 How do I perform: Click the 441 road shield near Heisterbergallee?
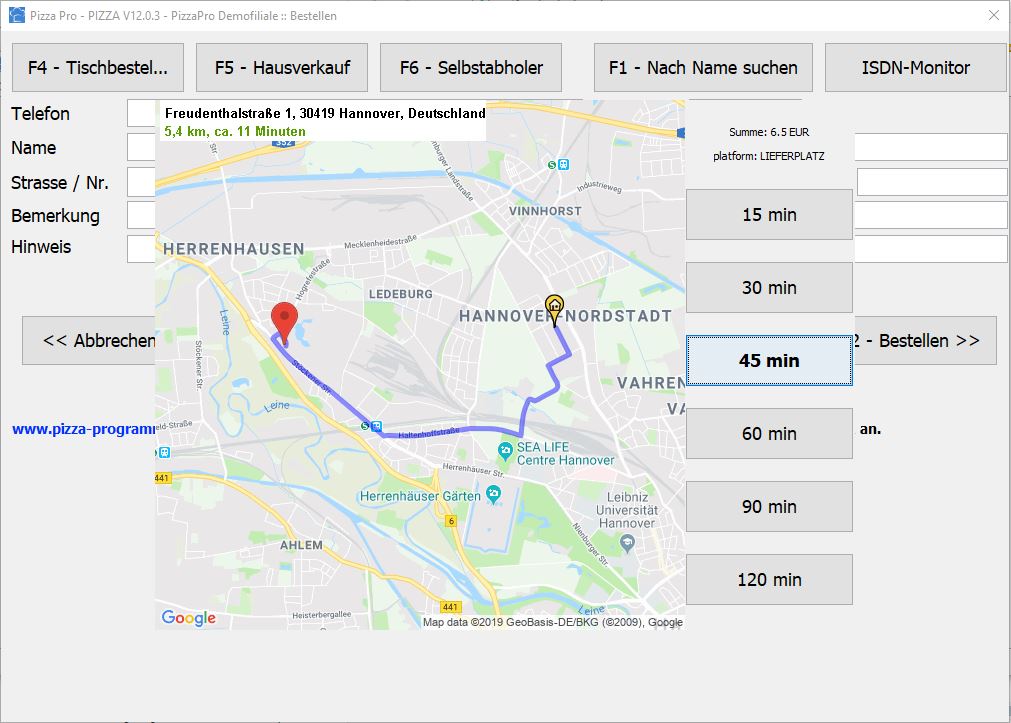pos(450,607)
